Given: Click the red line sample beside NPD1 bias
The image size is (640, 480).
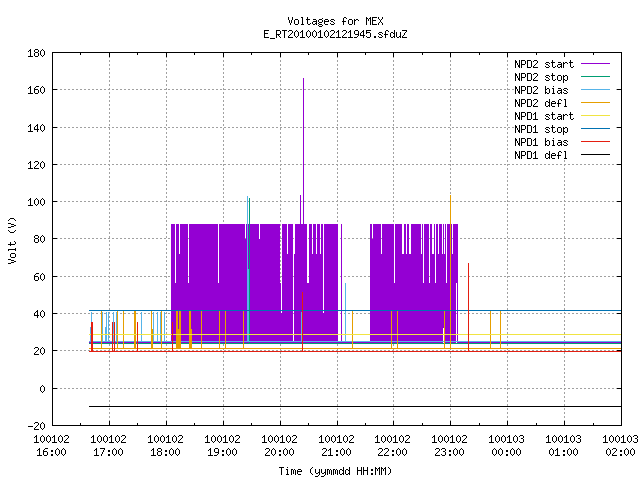Looking at the screenshot, I should tap(595, 142).
